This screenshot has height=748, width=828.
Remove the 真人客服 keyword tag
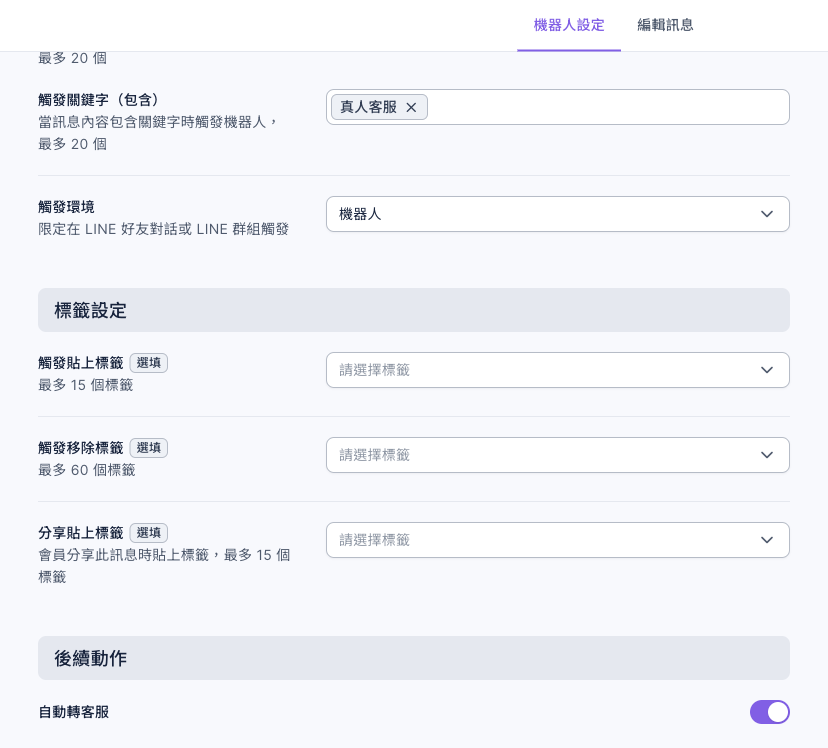tap(411, 107)
